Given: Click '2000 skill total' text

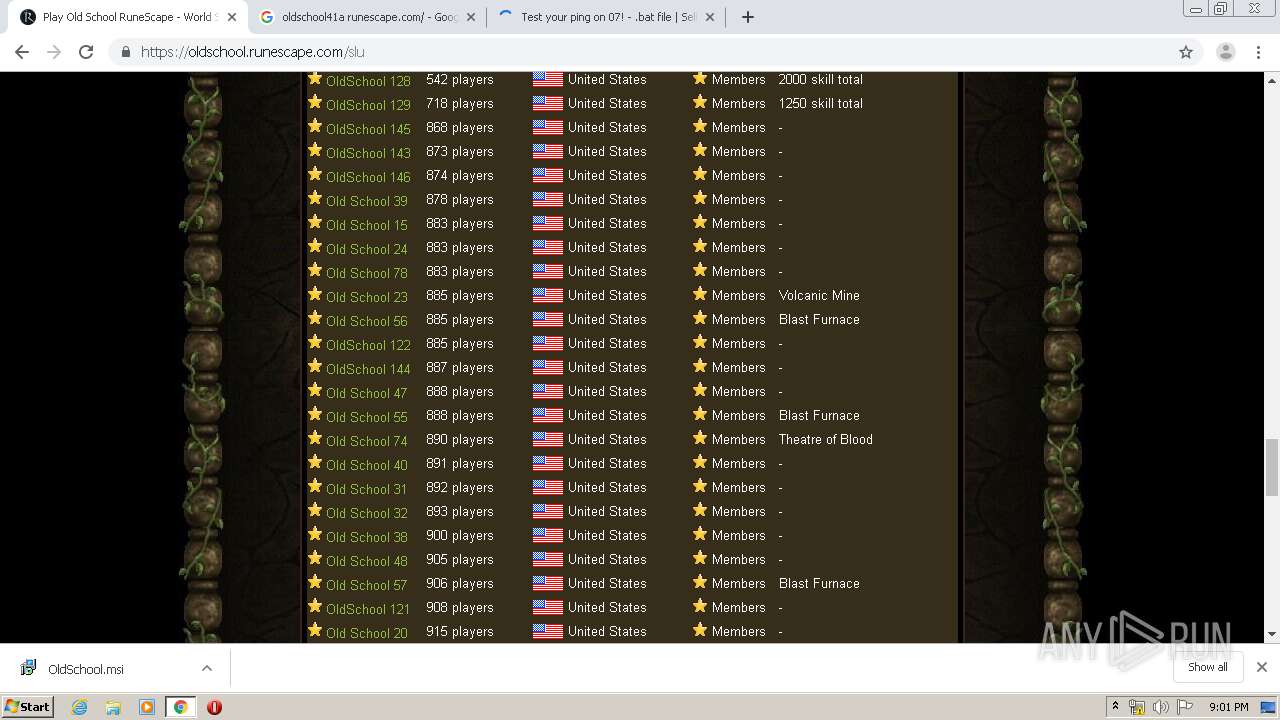Looking at the screenshot, I should point(820,79).
